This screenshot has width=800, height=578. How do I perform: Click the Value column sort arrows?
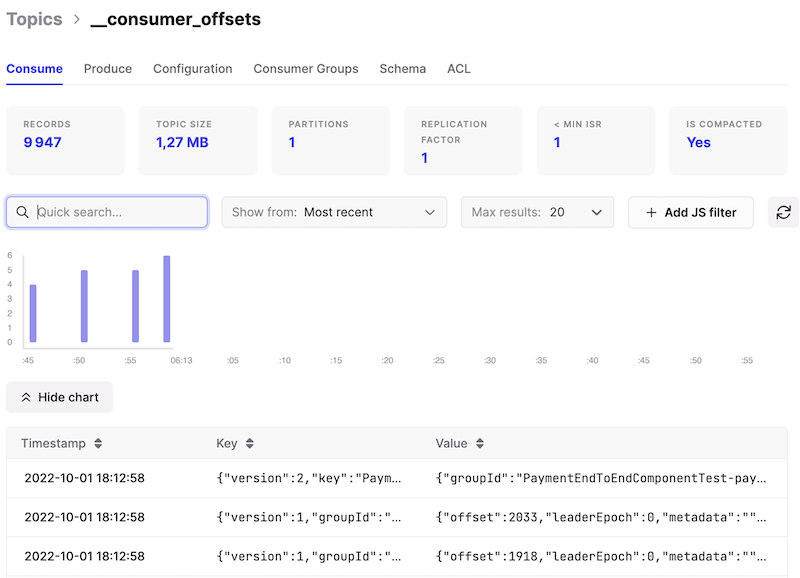coord(480,443)
